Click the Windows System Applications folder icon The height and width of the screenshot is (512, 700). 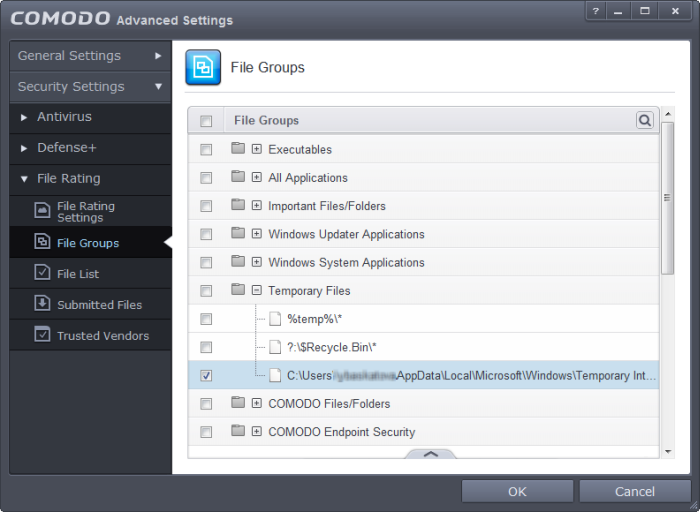238,261
